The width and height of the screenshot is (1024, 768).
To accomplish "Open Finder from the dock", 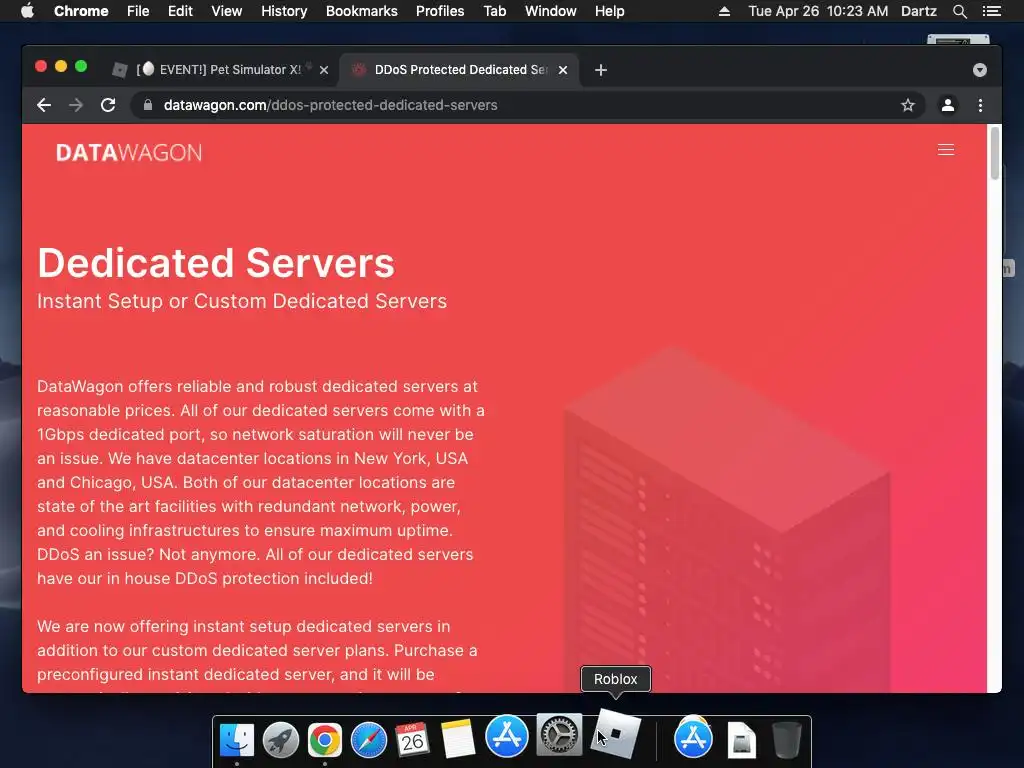I will (x=236, y=739).
